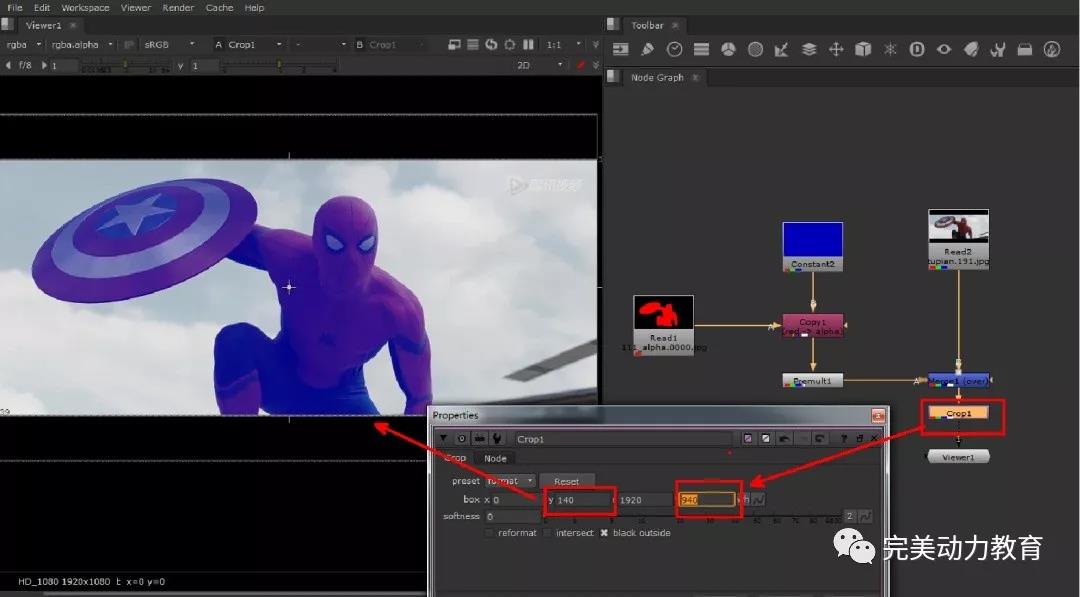Click the box r field showing 1920
The width and height of the screenshot is (1080, 597).
(645, 500)
